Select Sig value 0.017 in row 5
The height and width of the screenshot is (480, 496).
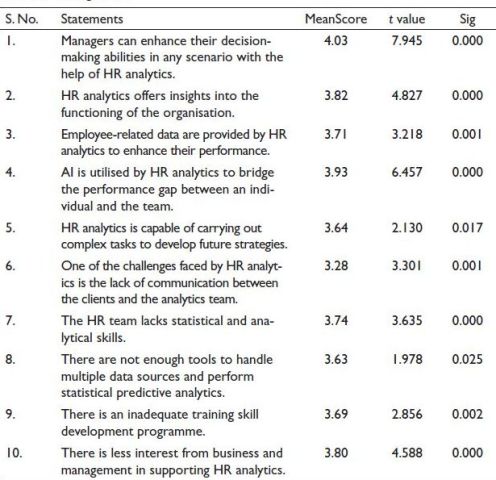point(467,228)
